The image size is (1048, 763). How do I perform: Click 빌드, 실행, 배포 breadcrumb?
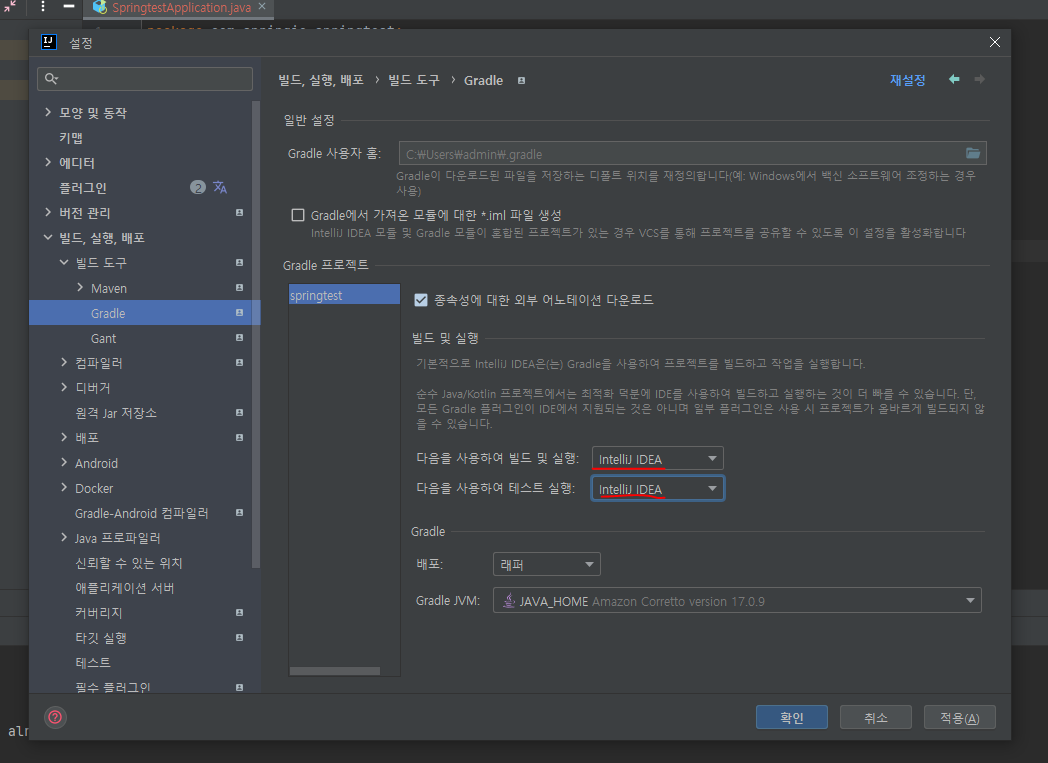(x=321, y=80)
